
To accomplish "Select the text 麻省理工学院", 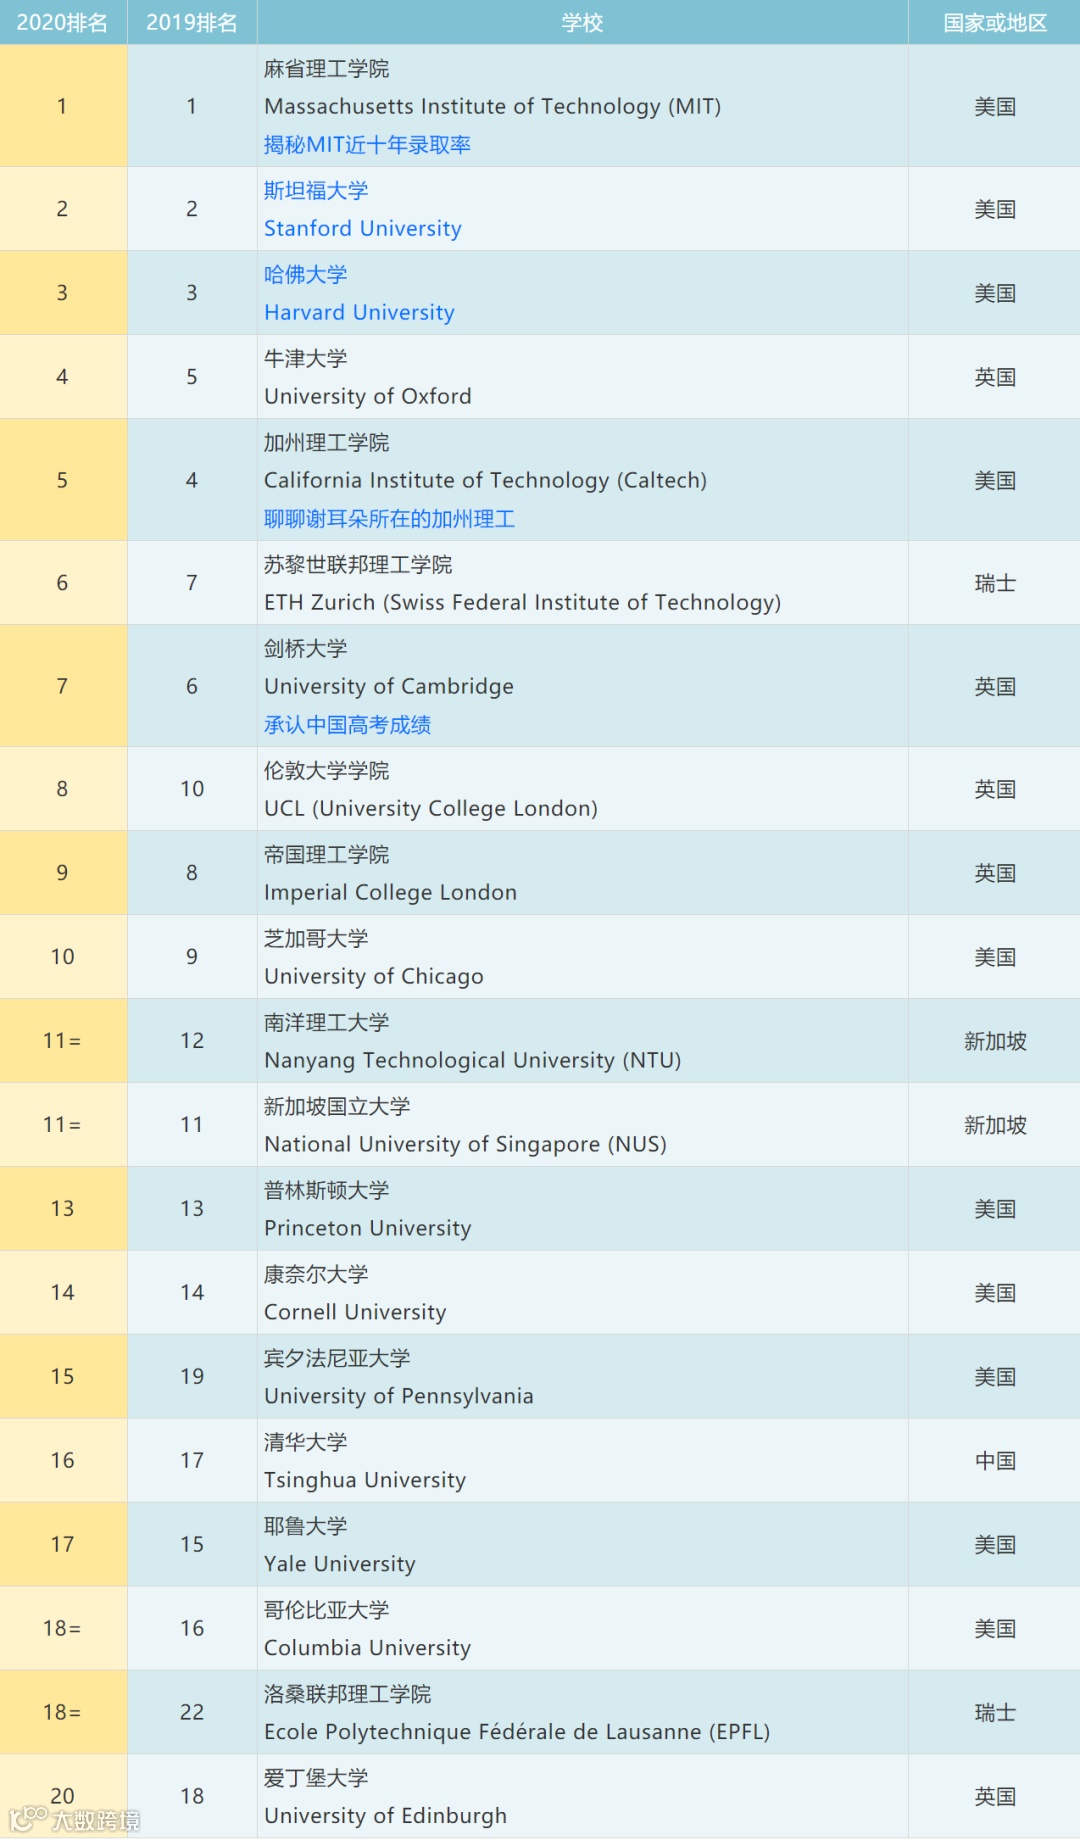I will (x=326, y=69).
